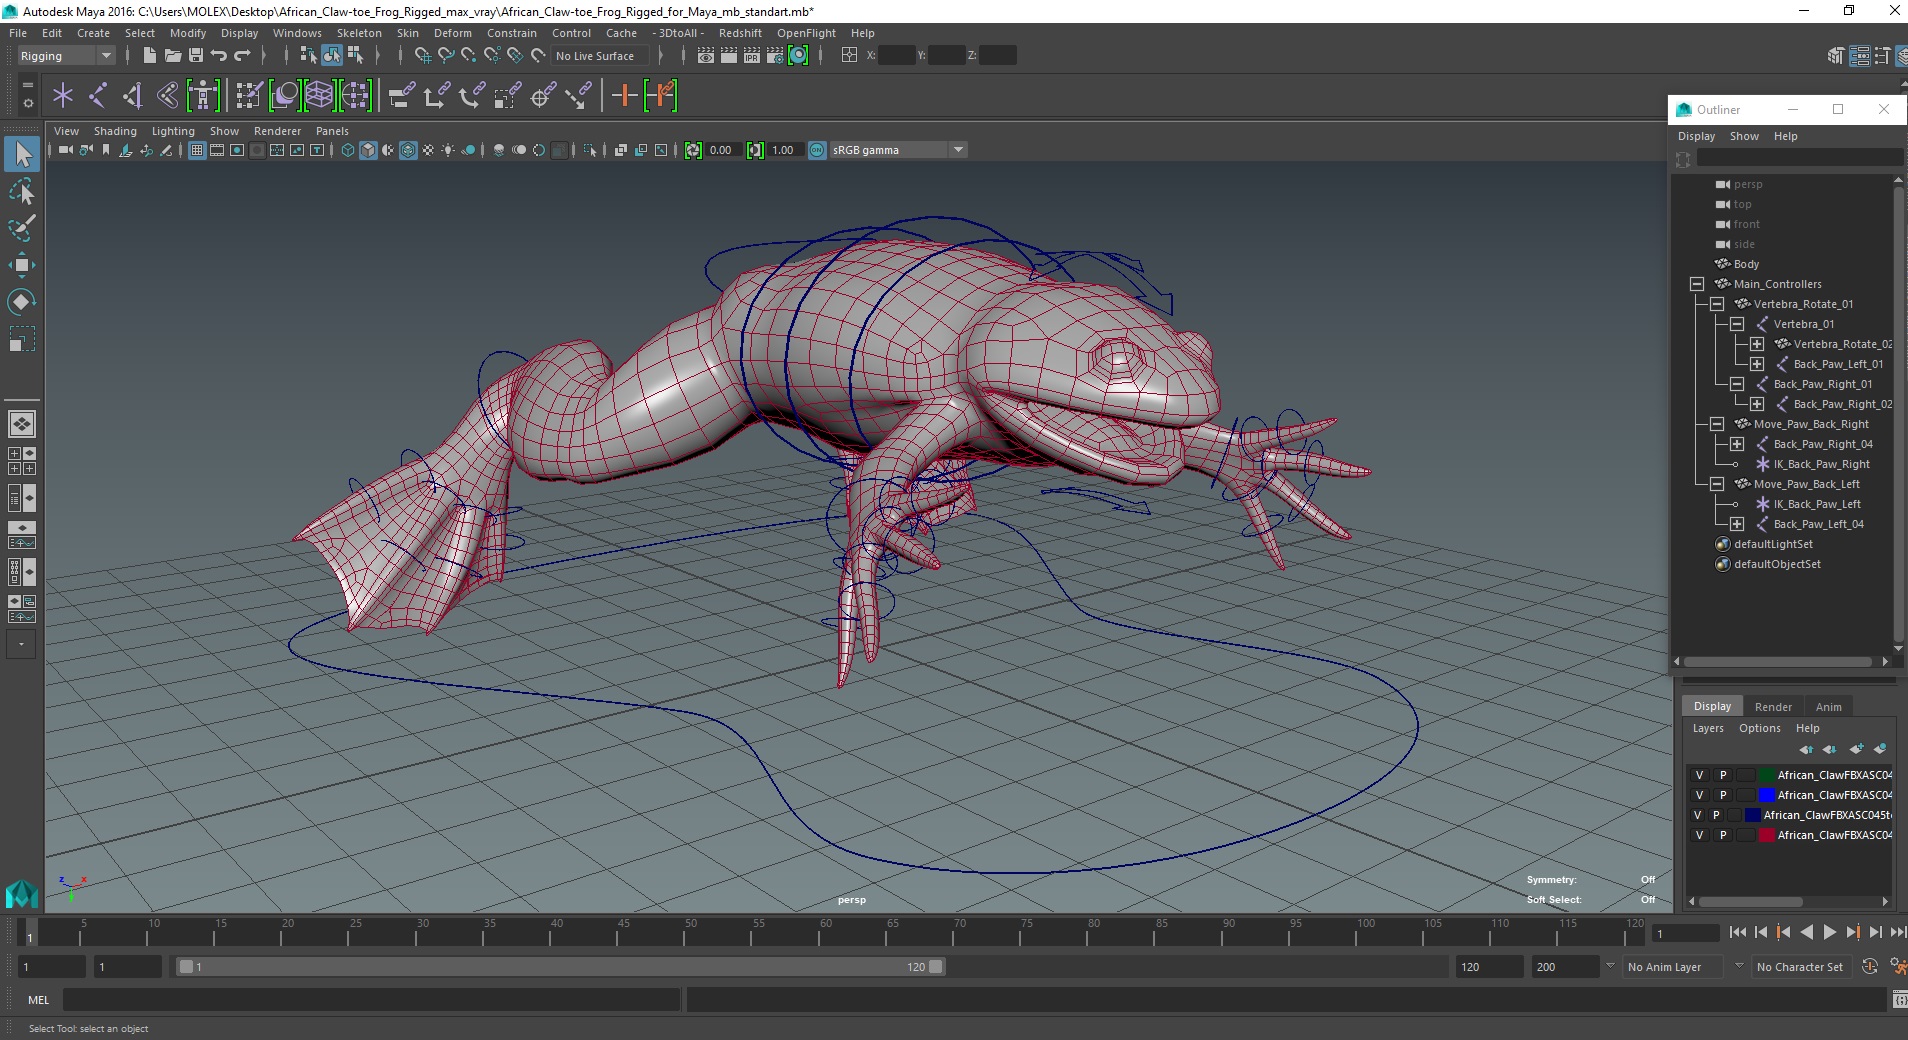The height and width of the screenshot is (1040, 1908).
Task: Open the sRGB gamma view transform dropdown
Action: coord(898,150)
